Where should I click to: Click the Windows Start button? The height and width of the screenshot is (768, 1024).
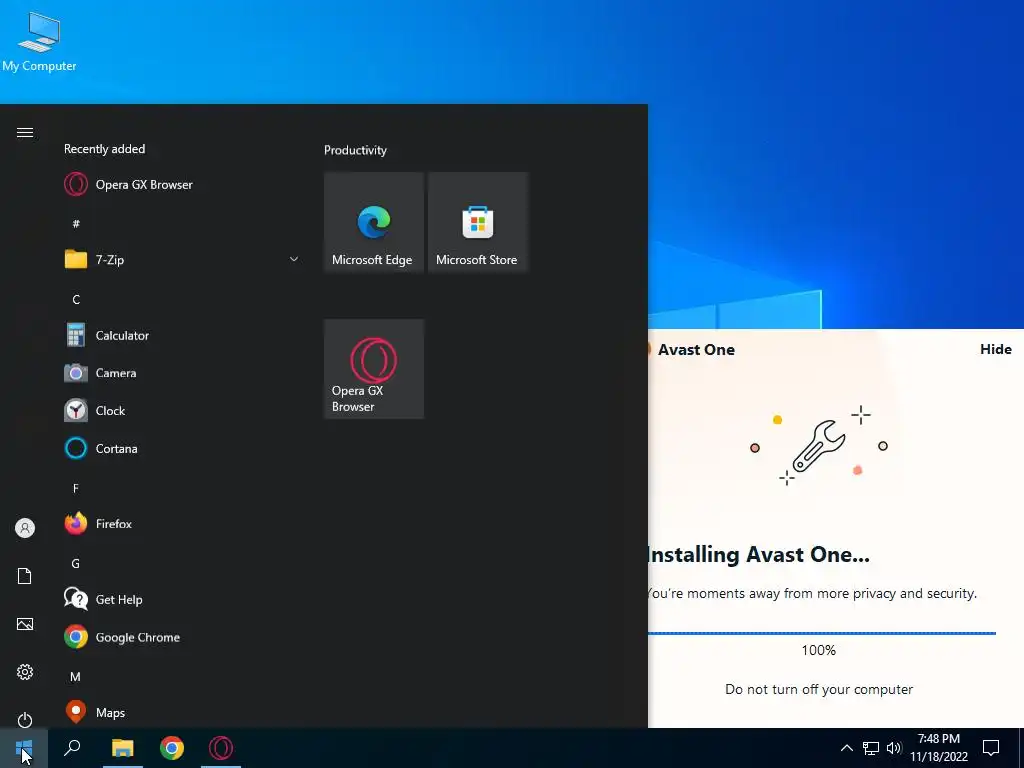(24, 748)
